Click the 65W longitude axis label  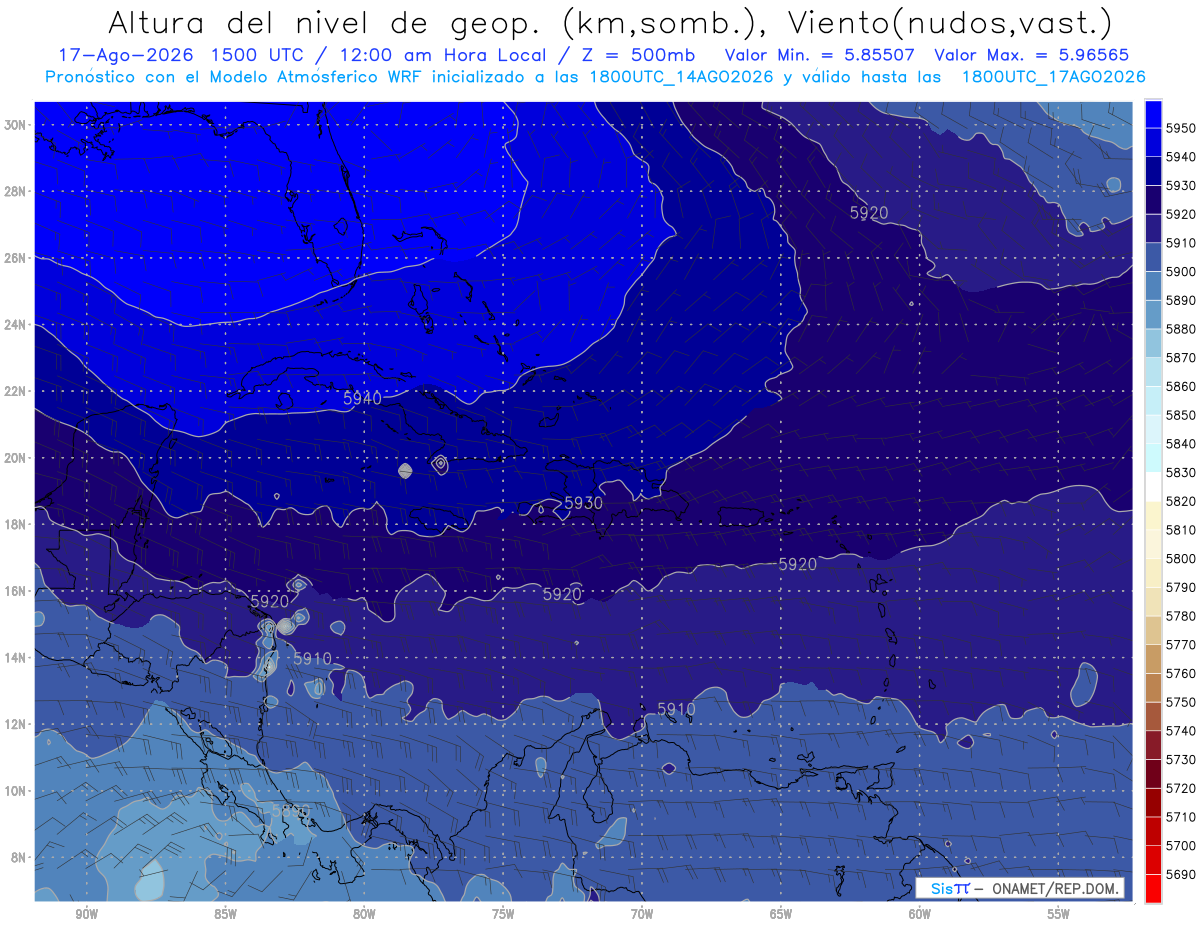(781, 915)
